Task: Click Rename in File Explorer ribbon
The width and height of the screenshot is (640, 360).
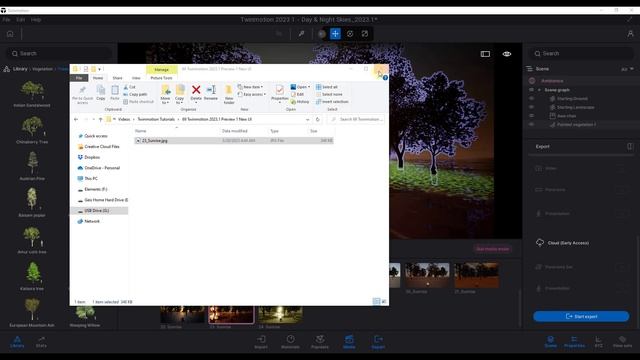Action: coord(211,93)
